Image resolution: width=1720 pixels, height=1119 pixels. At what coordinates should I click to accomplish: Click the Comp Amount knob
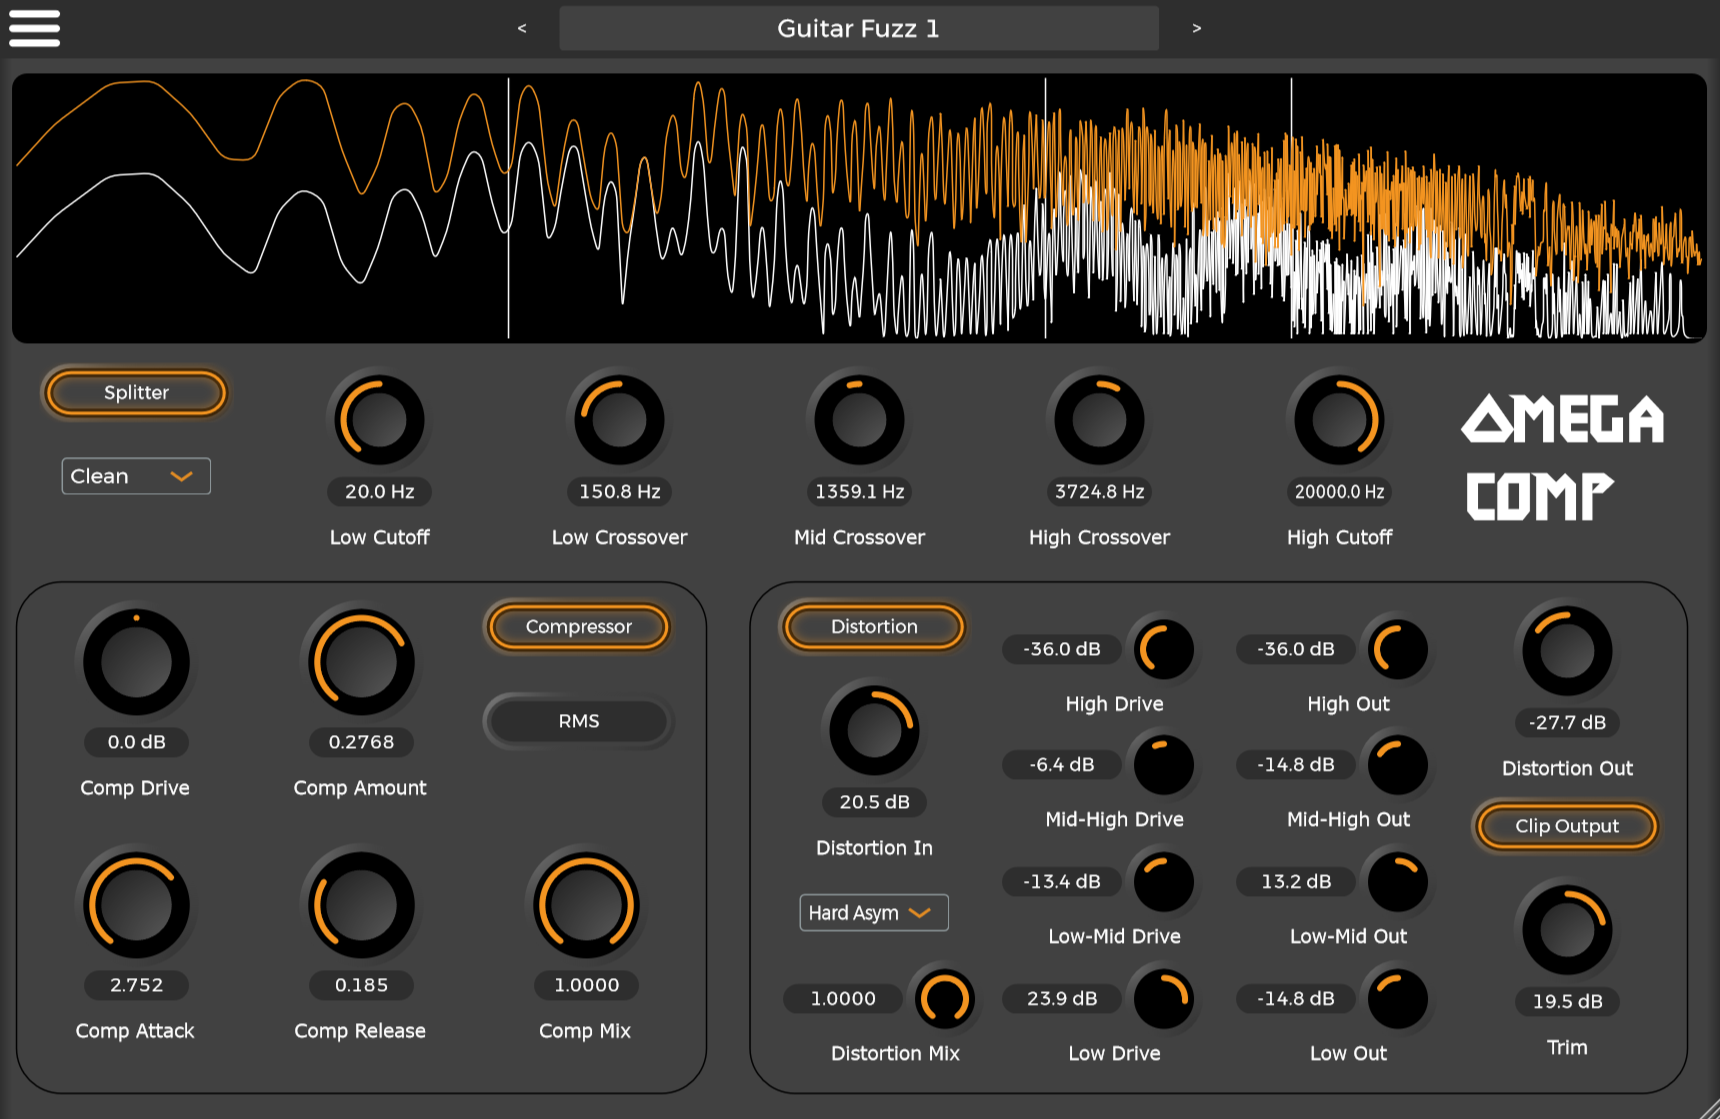coord(361,662)
